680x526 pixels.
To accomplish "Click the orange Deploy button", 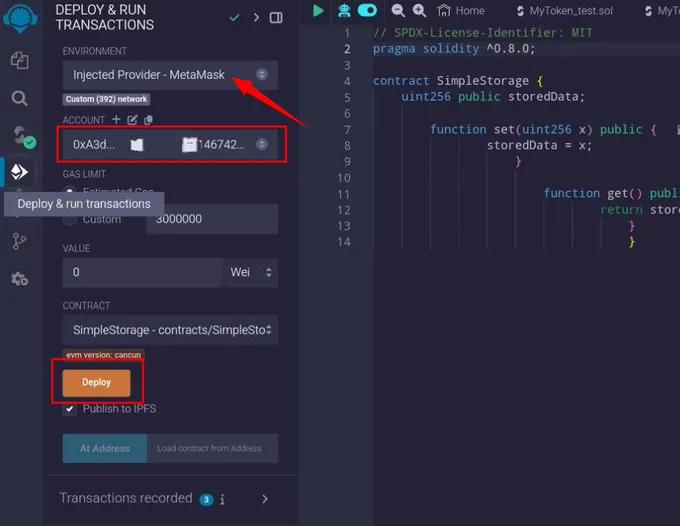I will point(96,382).
